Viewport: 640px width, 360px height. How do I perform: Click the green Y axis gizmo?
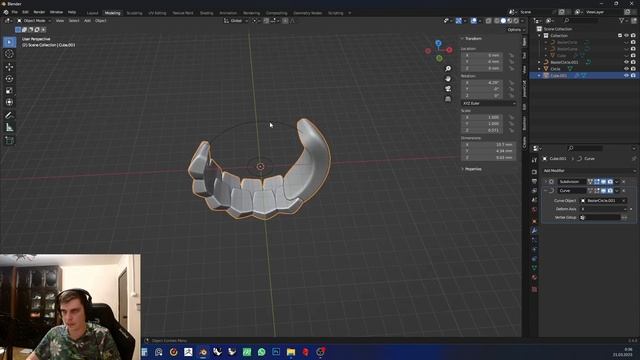tap(439, 58)
